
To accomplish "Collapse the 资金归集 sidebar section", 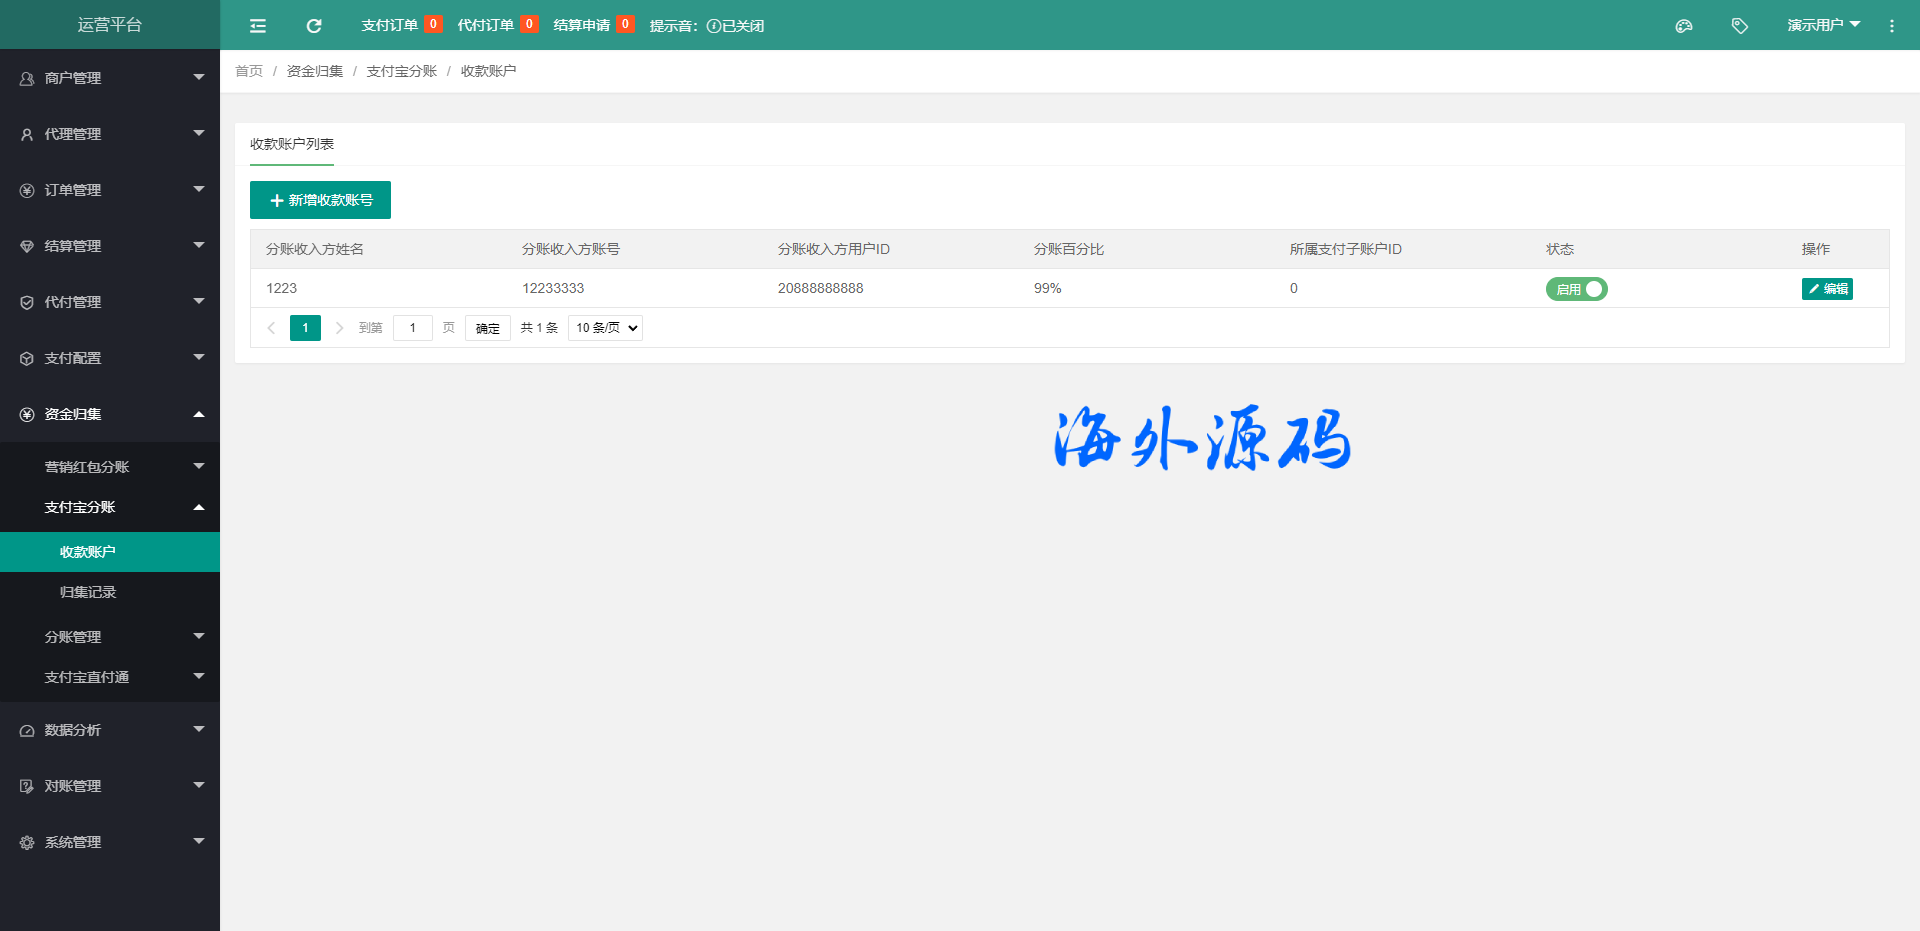I will click(110, 414).
